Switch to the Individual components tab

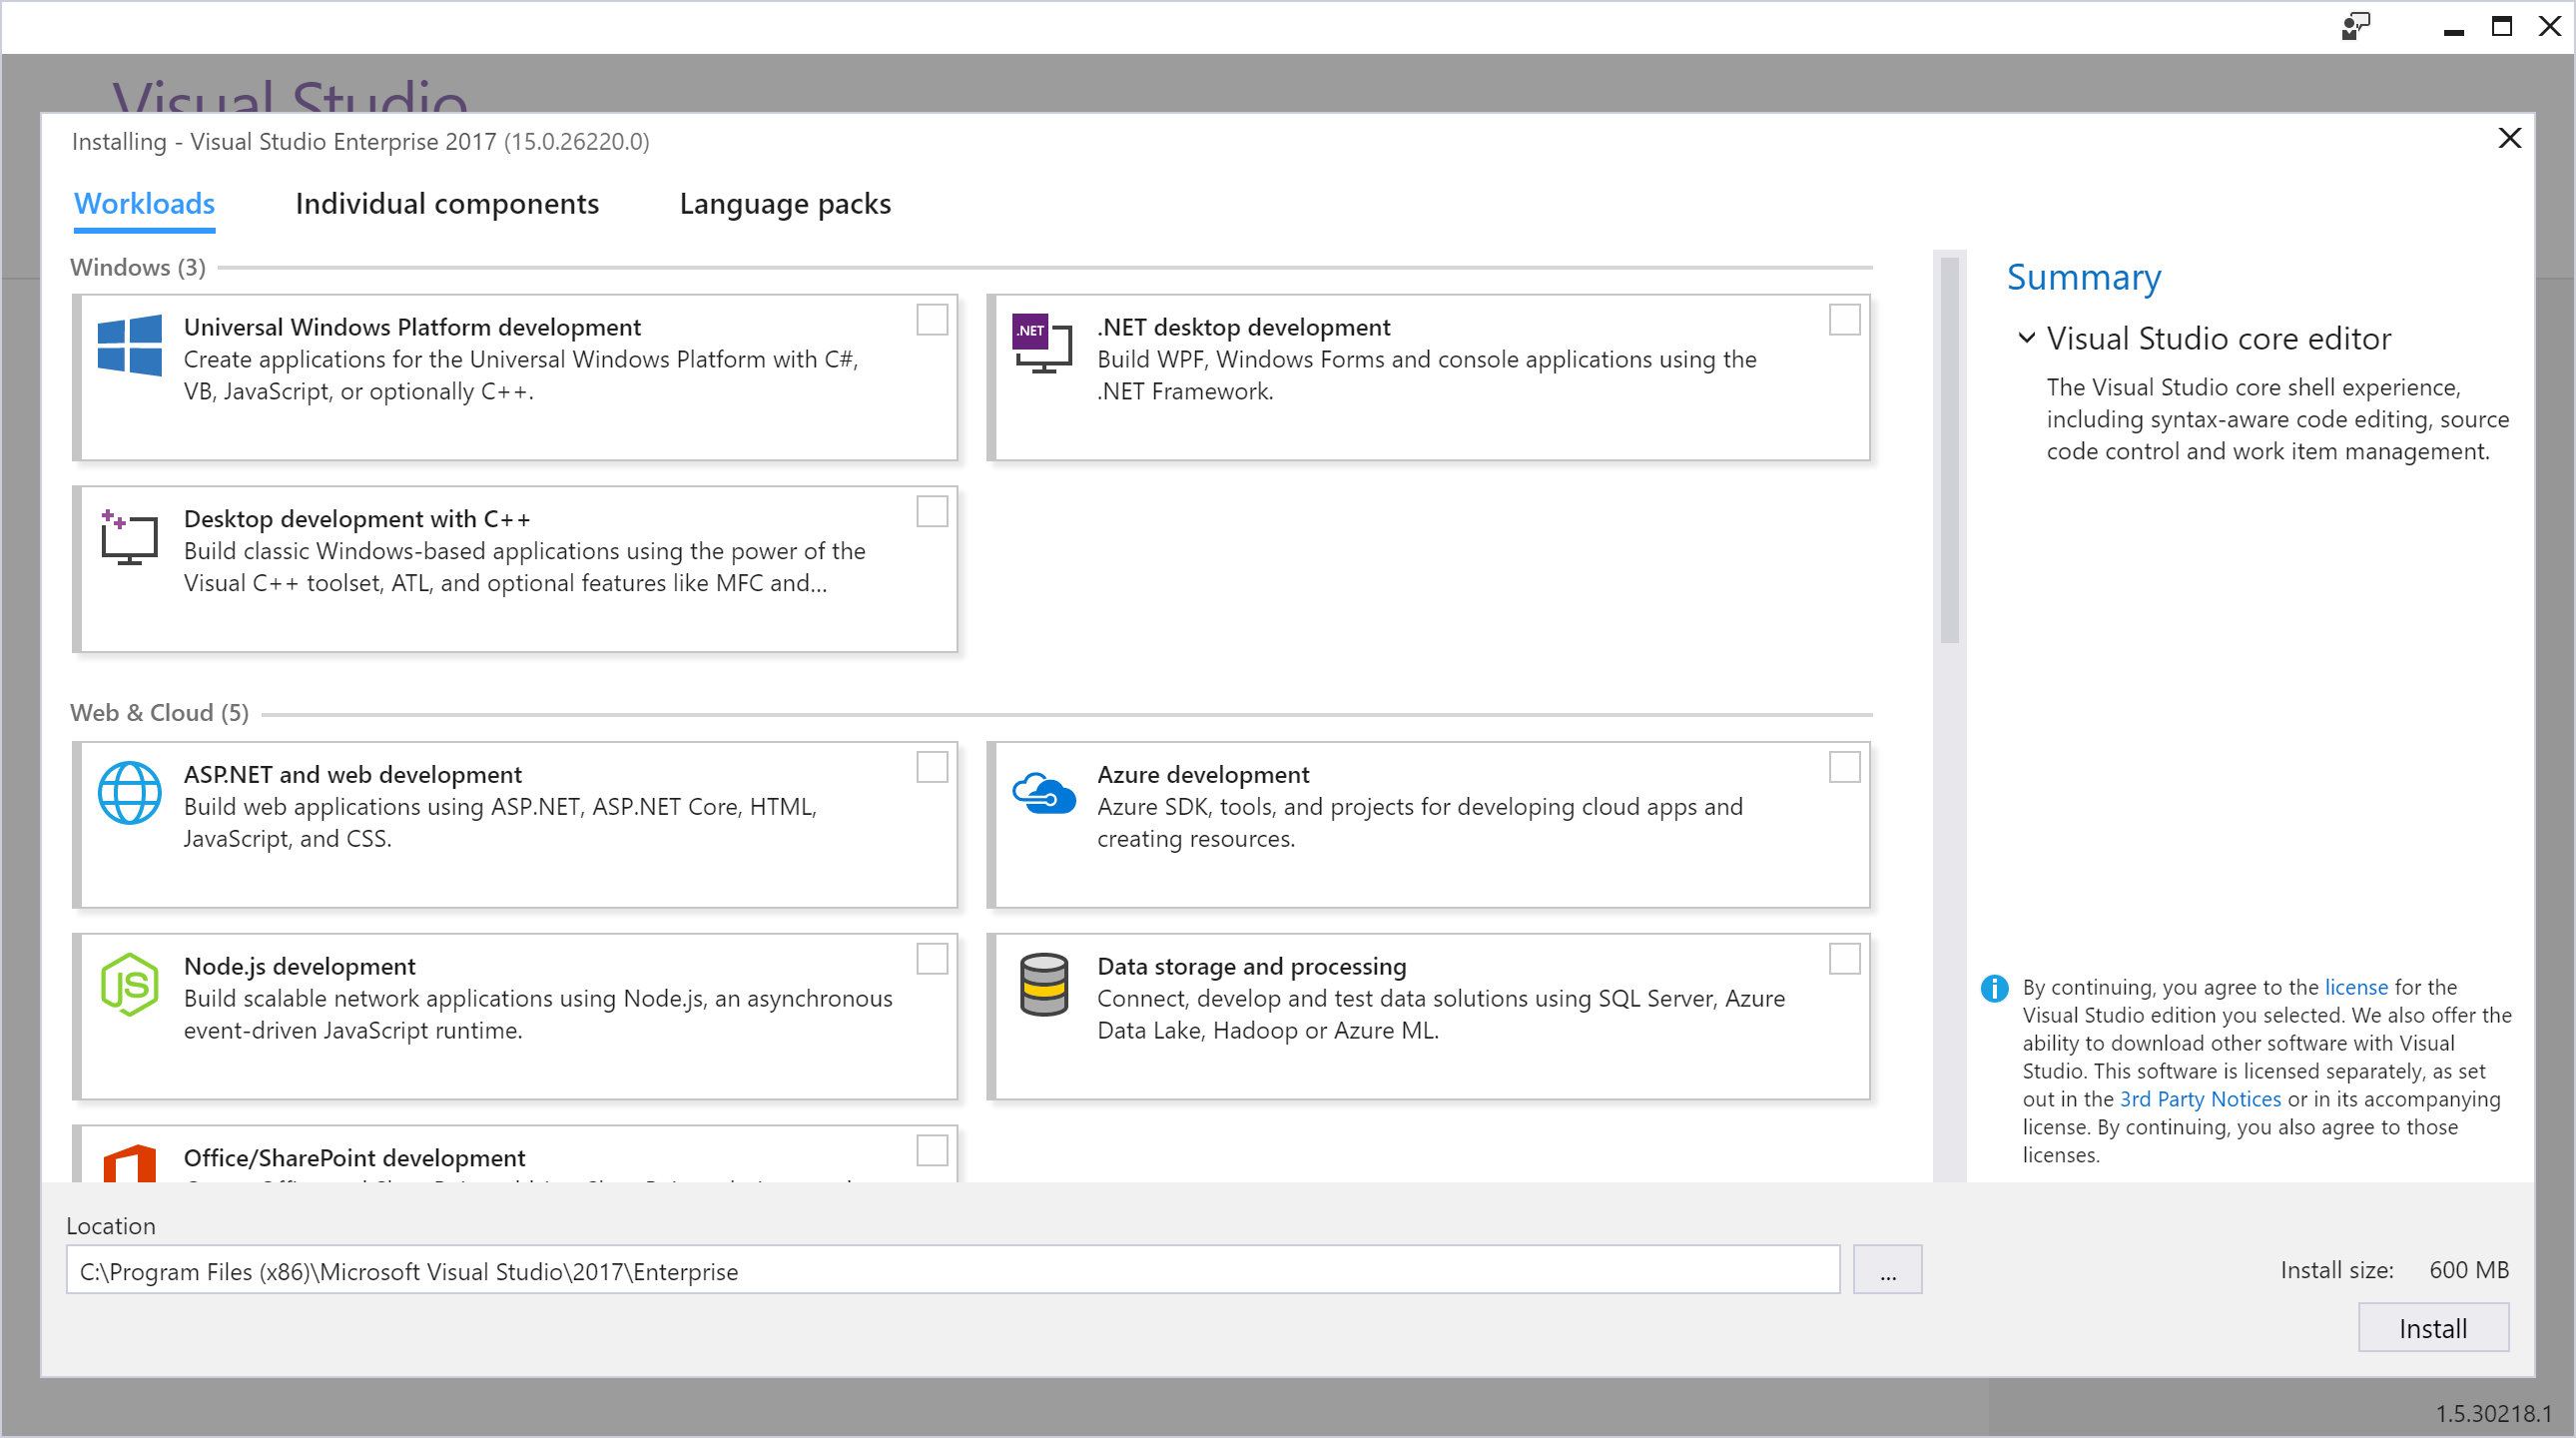pos(447,204)
